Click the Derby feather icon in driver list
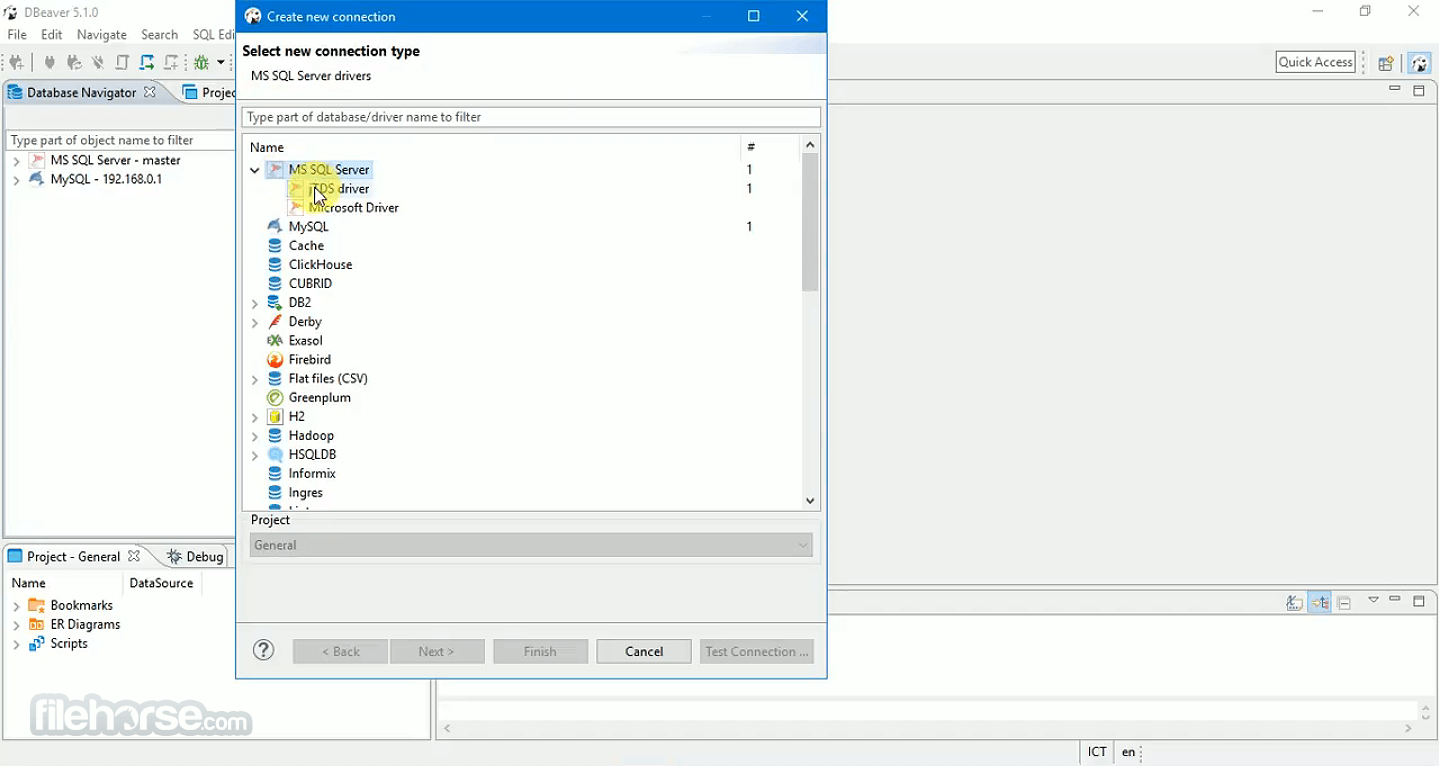 [x=275, y=322]
